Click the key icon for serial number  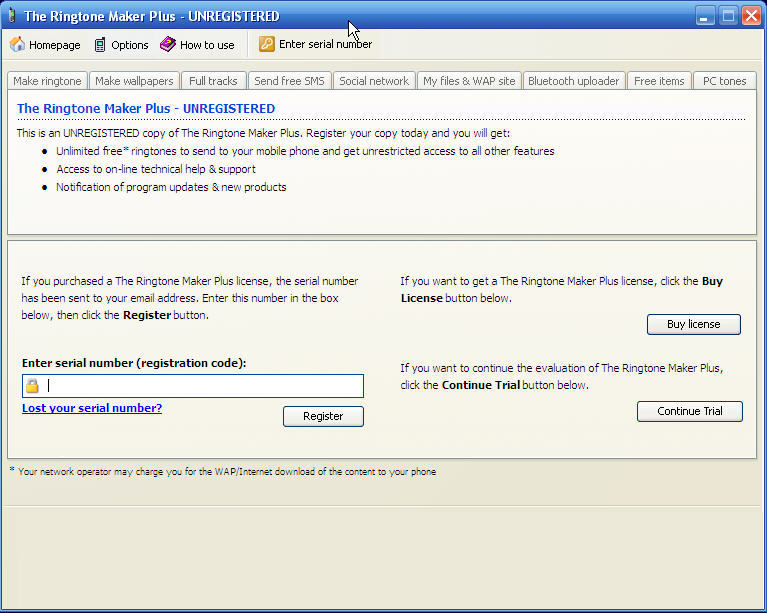[267, 44]
